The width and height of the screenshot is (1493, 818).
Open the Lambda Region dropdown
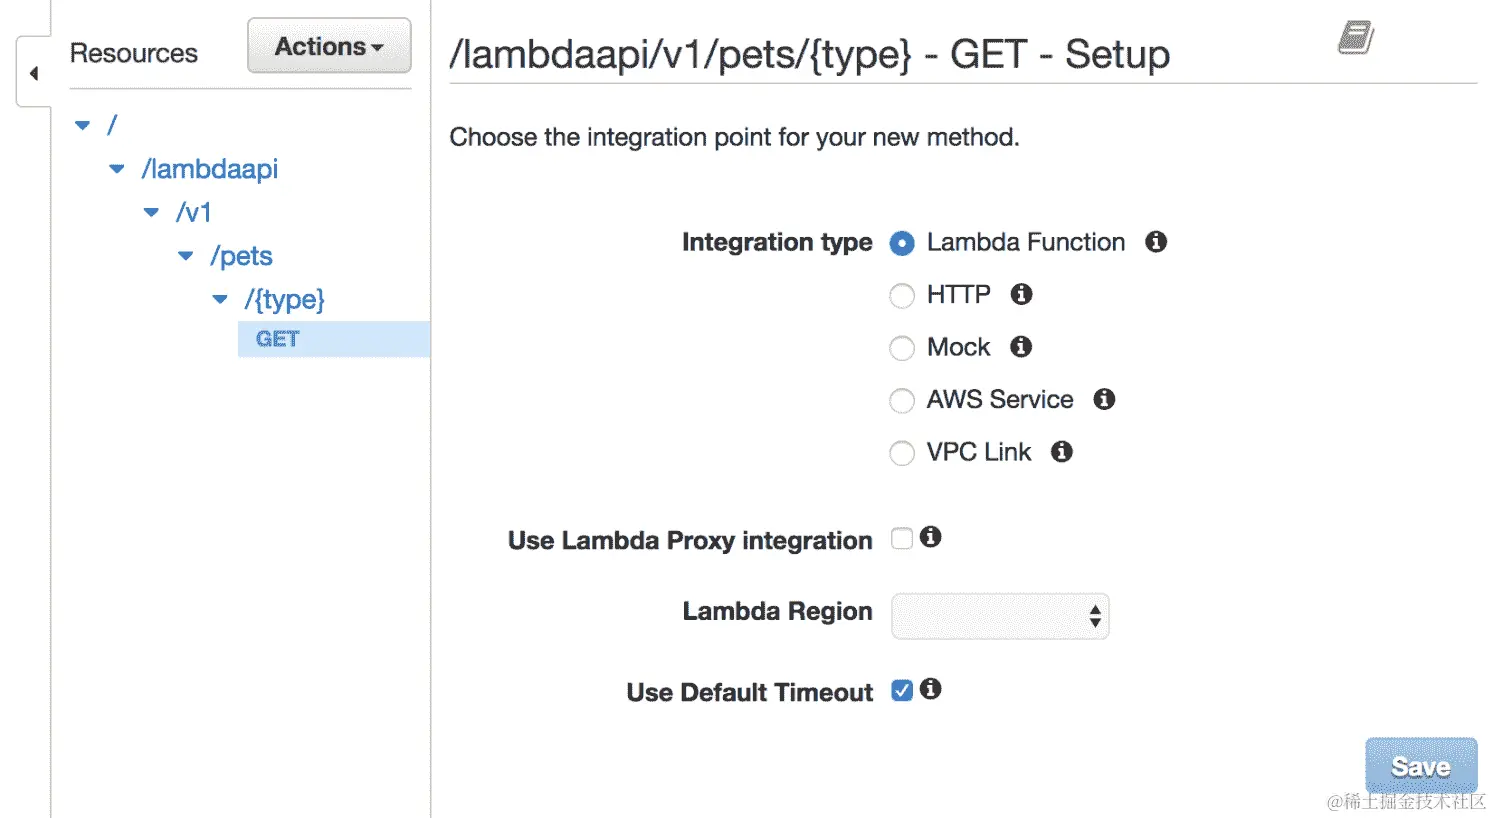1000,616
